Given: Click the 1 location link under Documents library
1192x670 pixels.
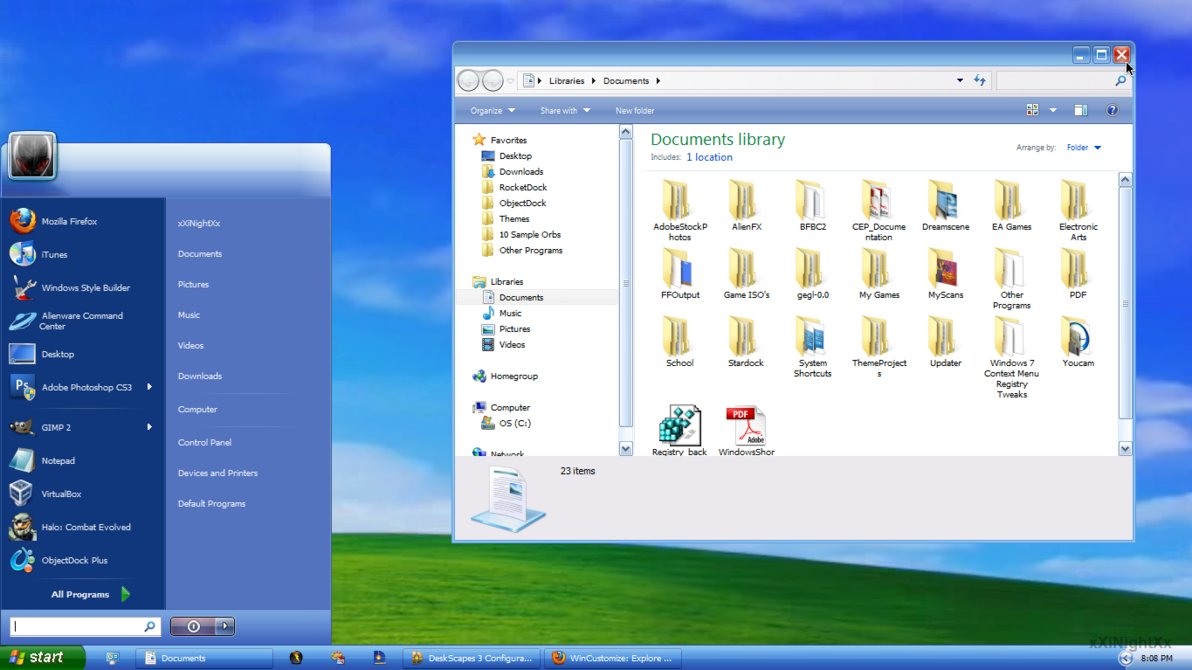Looking at the screenshot, I should pyautogui.click(x=709, y=157).
